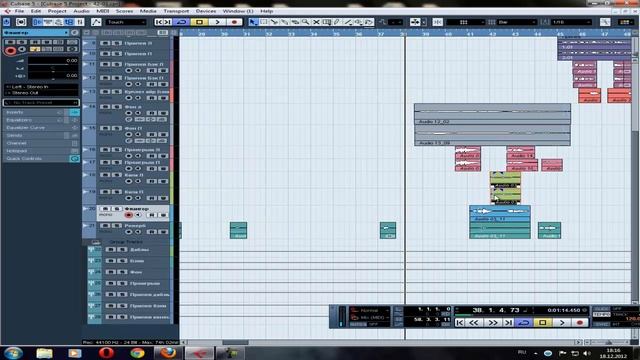640x360 pixels.
Task: Click the Activate Project icon in toolbar
Action: coord(7,22)
